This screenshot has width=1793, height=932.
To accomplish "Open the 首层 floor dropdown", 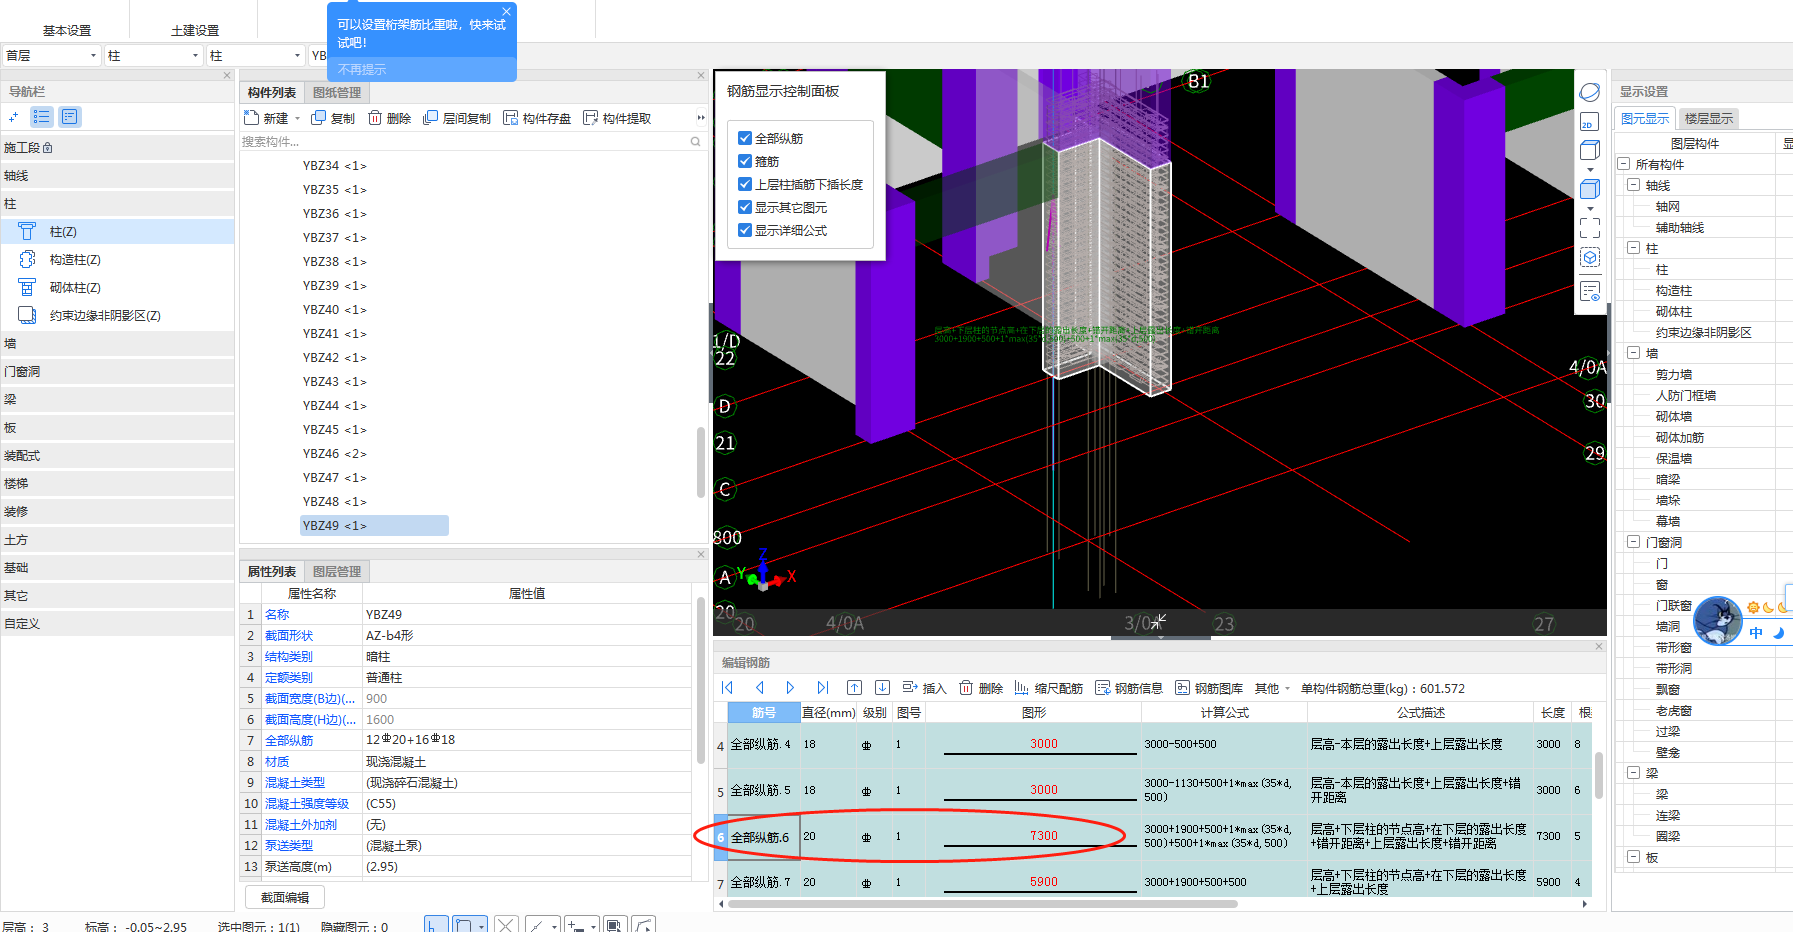I will [52, 56].
